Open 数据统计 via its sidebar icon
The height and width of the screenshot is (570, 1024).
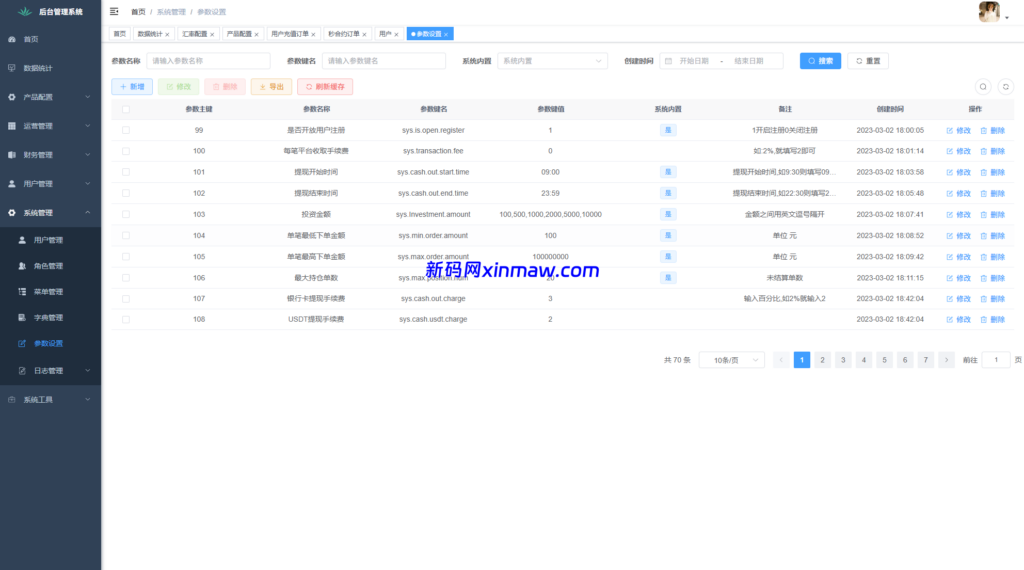pyautogui.click(x=12, y=68)
